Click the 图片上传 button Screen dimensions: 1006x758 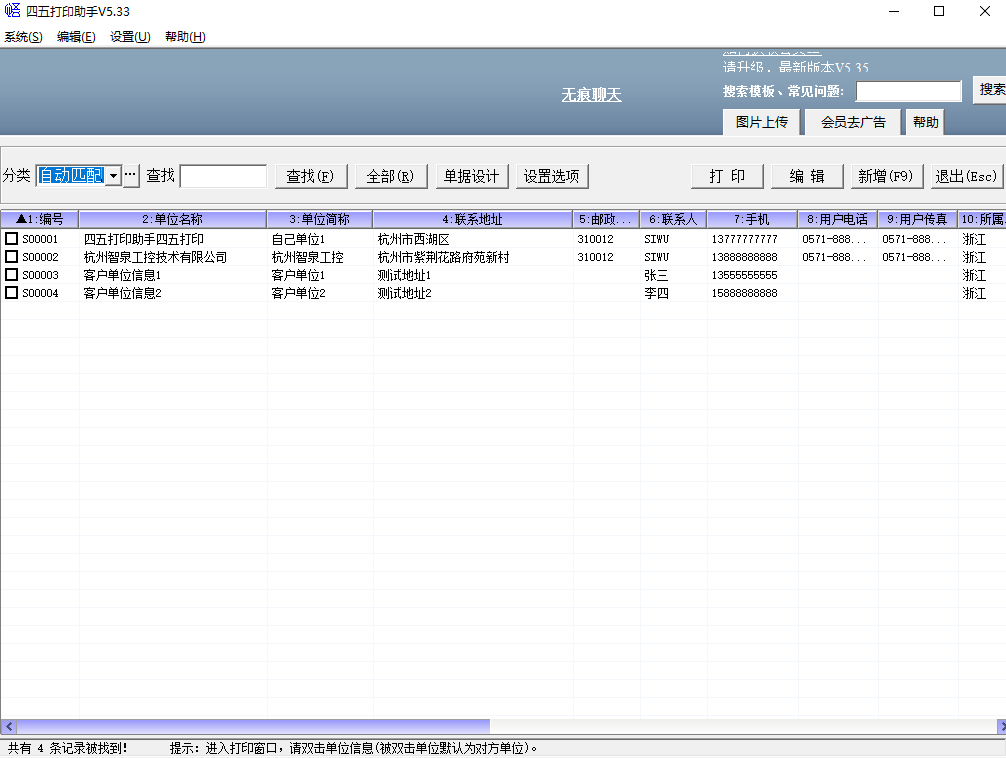click(x=762, y=122)
